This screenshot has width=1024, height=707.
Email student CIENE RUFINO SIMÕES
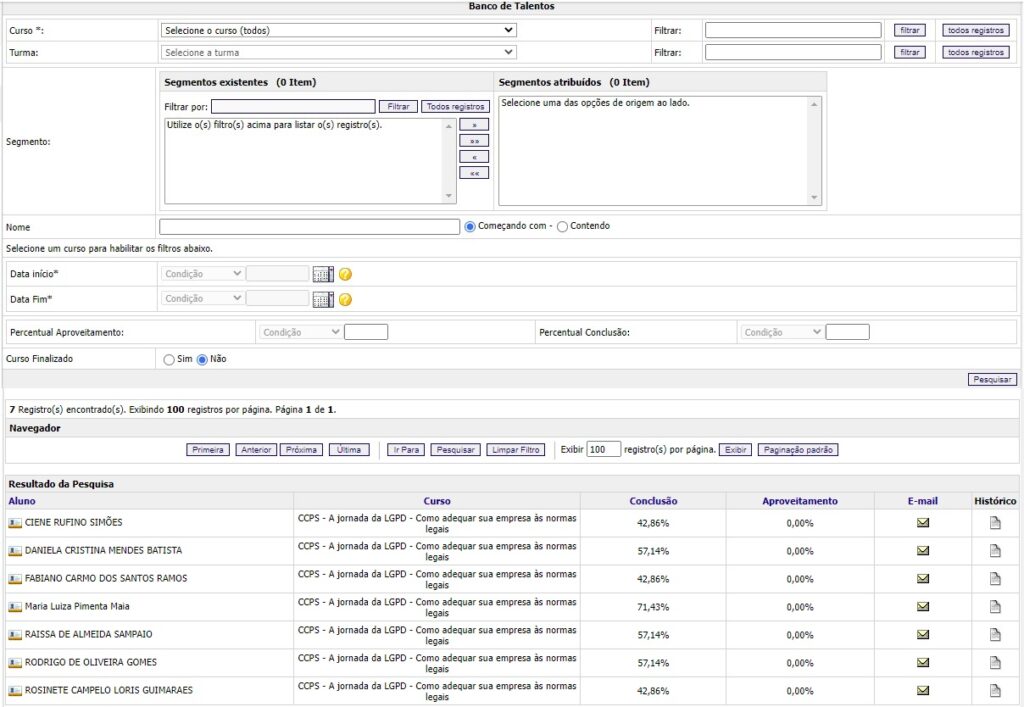pyautogui.click(x=923, y=522)
